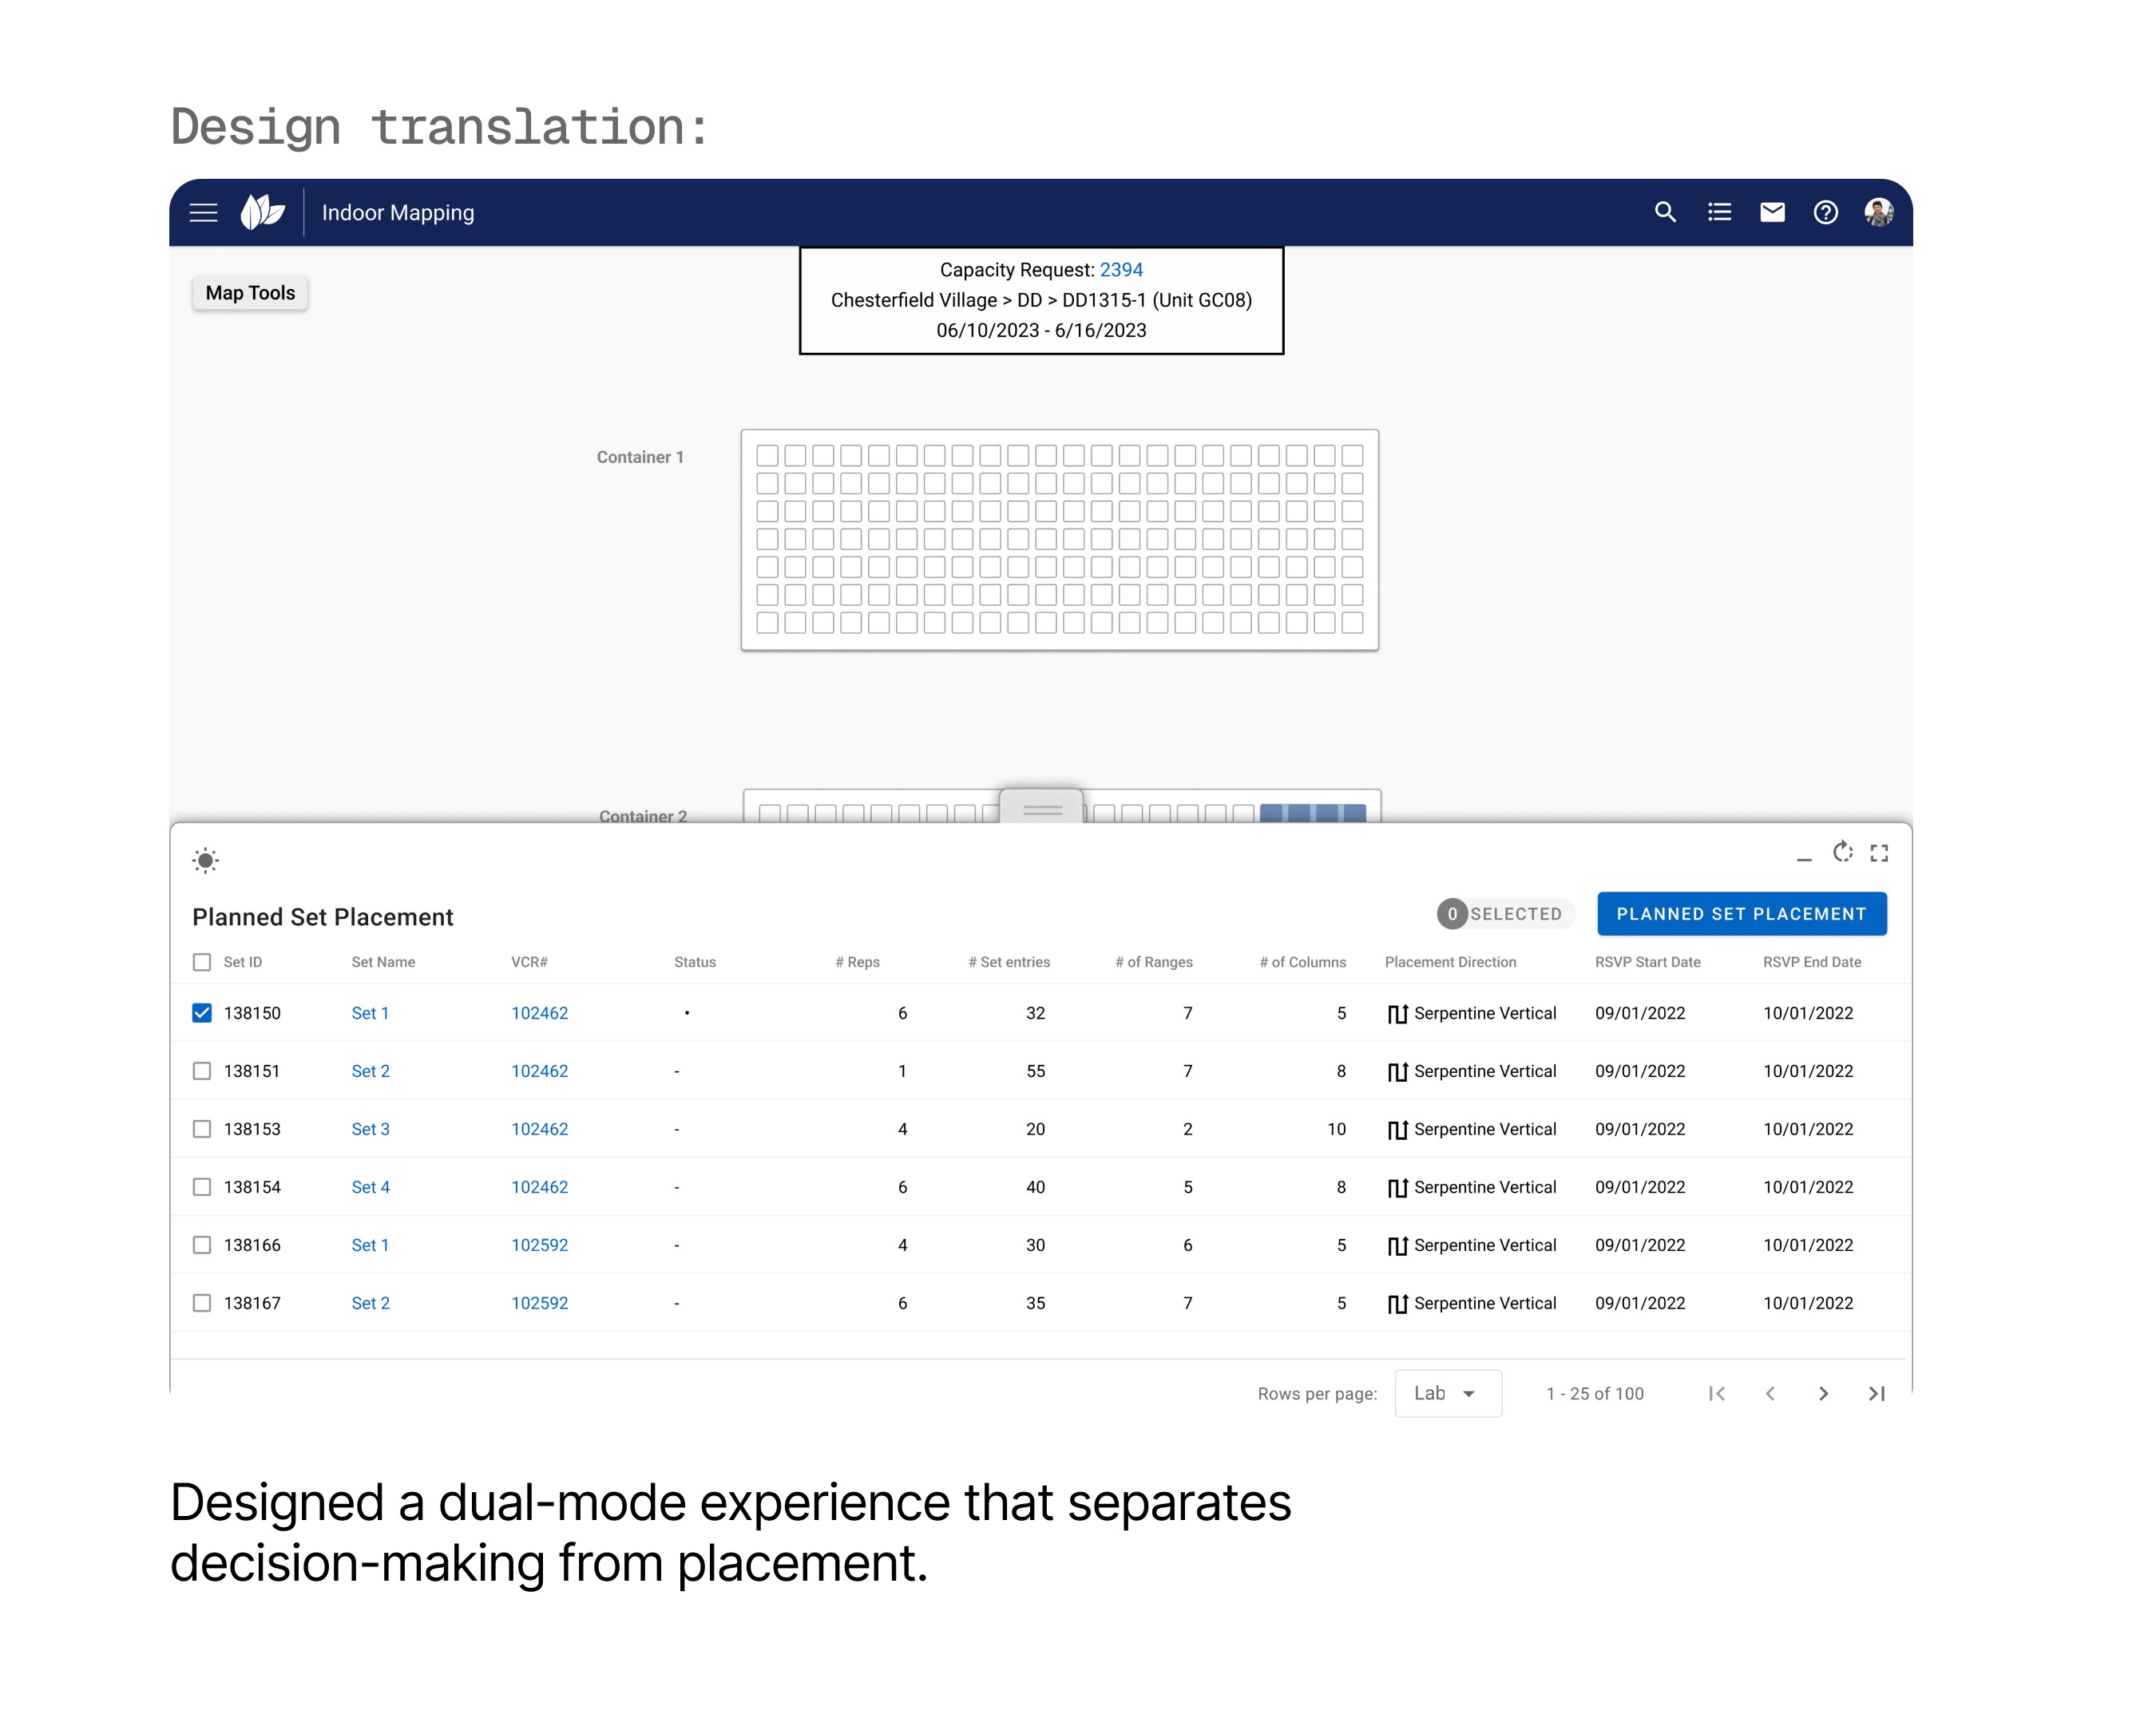2156x1718 pixels.
Task: Expand panel with fullscreen icon
Action: pos(1879,853)
